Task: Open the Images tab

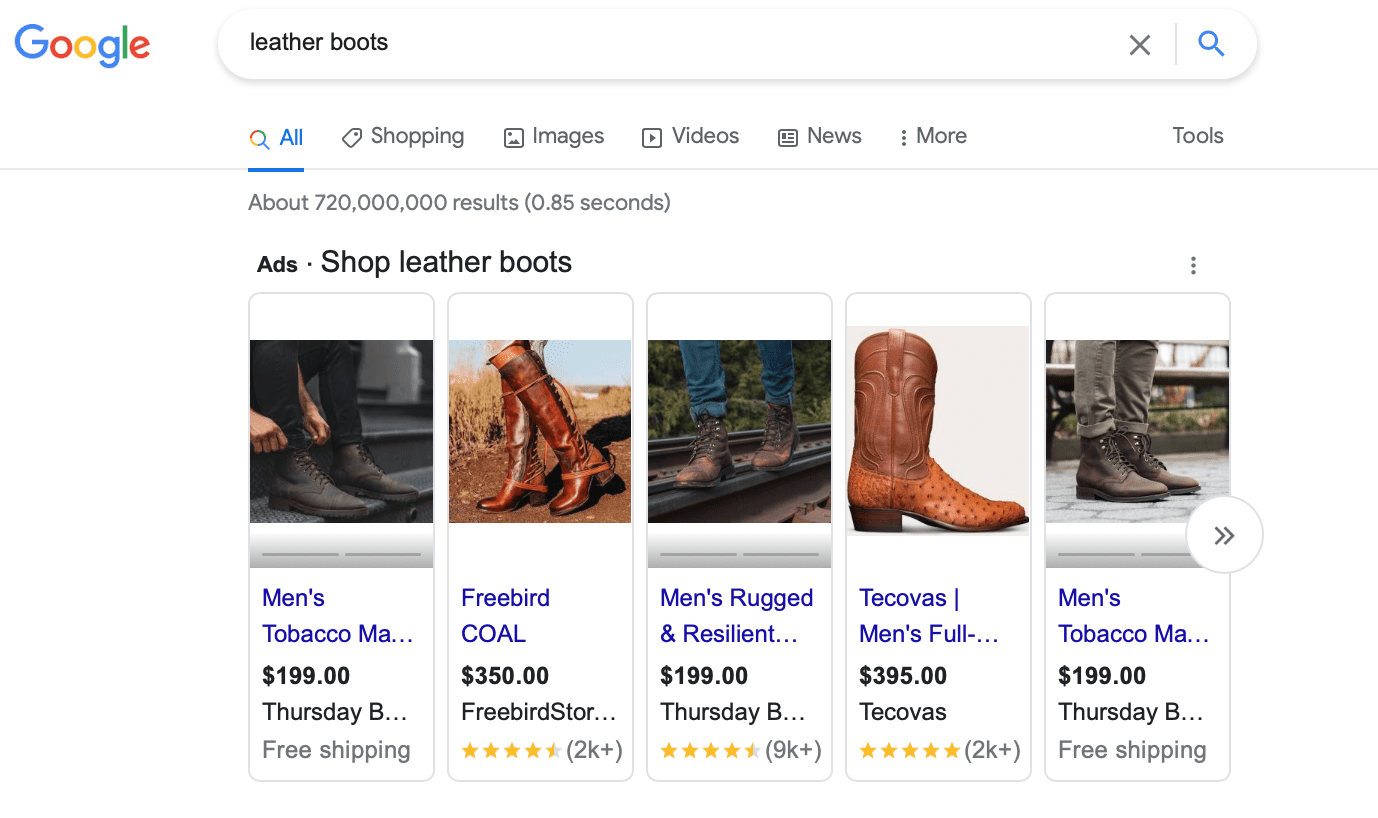Action: 554,137
